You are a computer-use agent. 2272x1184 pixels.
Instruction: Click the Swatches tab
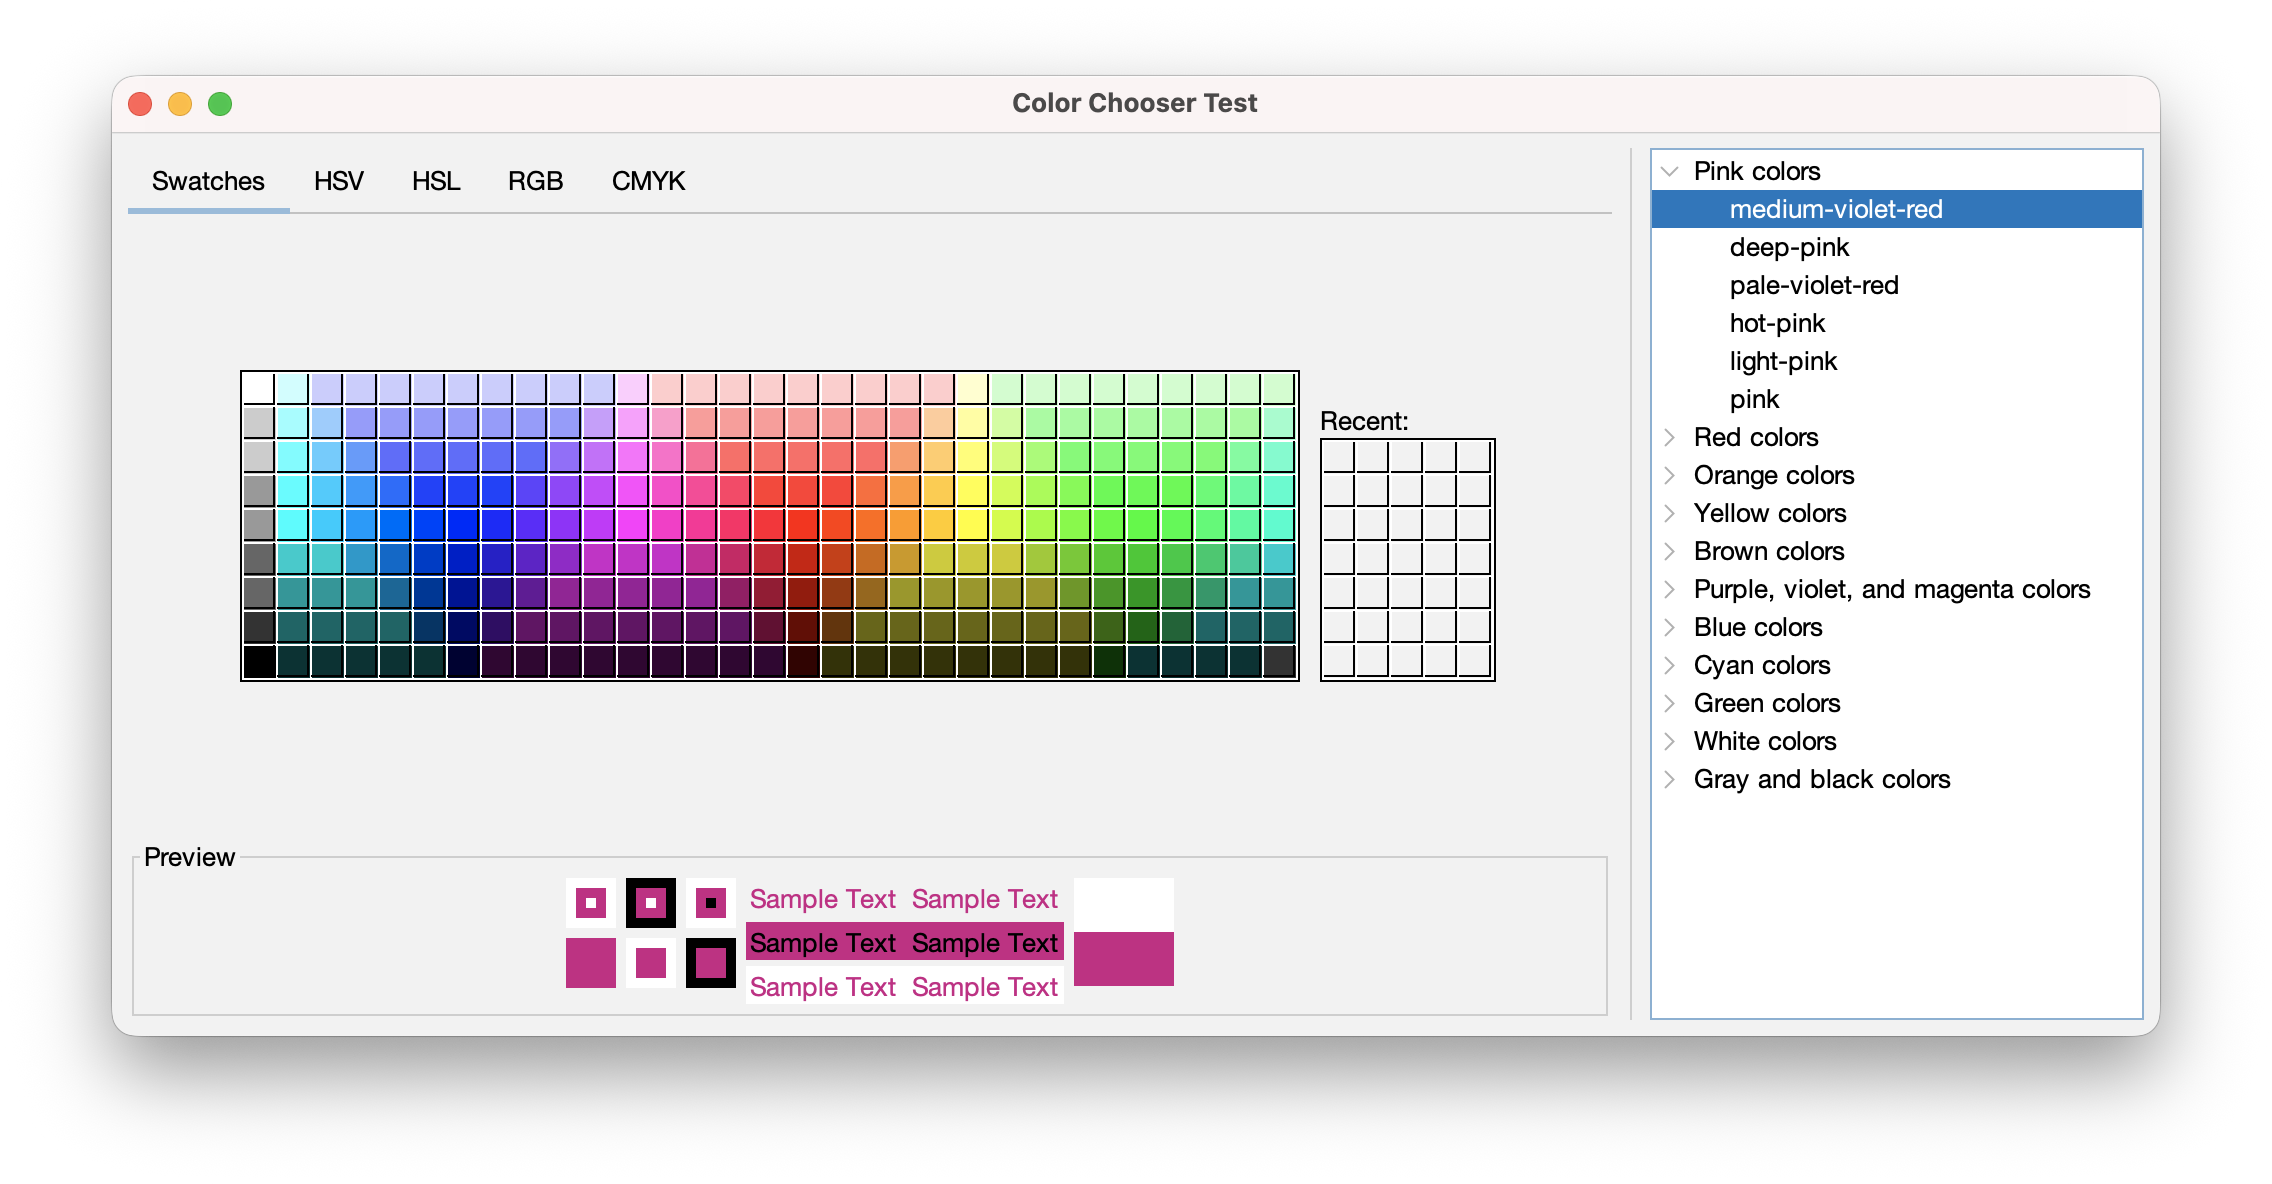208,181
